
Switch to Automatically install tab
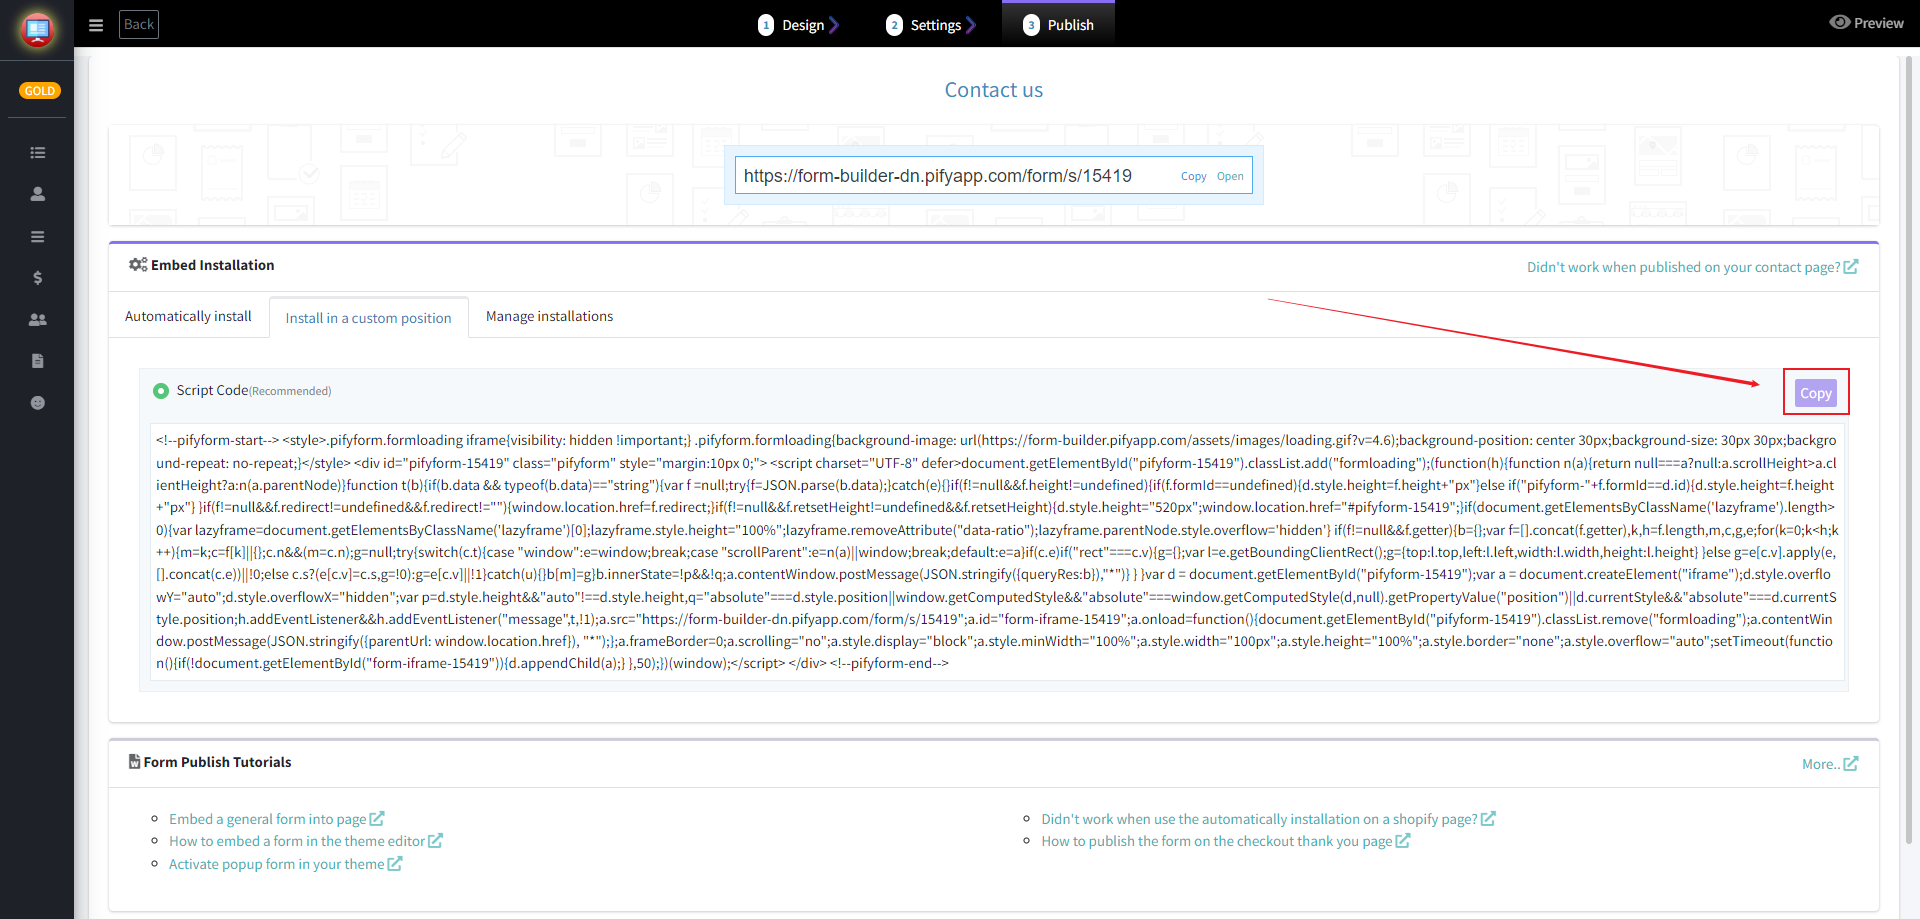[x=188, y=316]
